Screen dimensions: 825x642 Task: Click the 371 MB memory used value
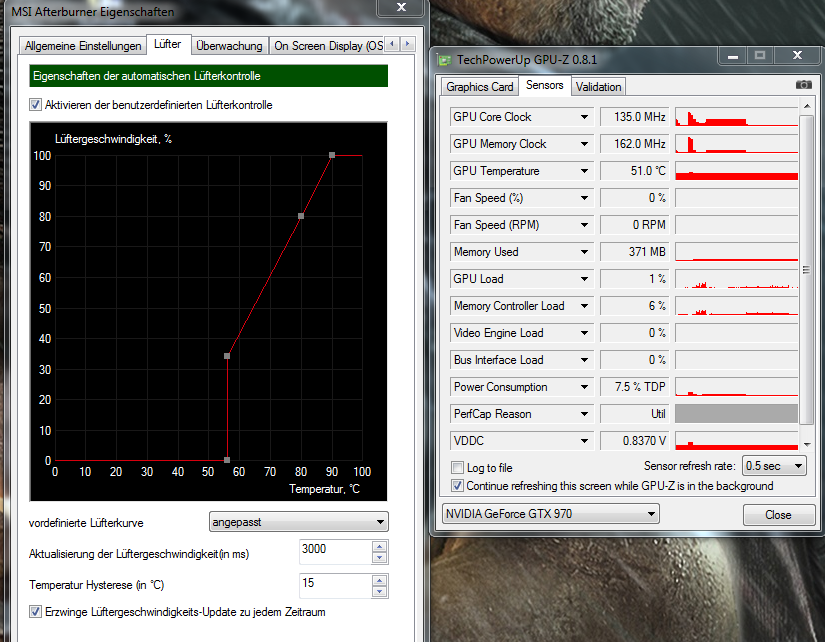(x=634, y=252)
